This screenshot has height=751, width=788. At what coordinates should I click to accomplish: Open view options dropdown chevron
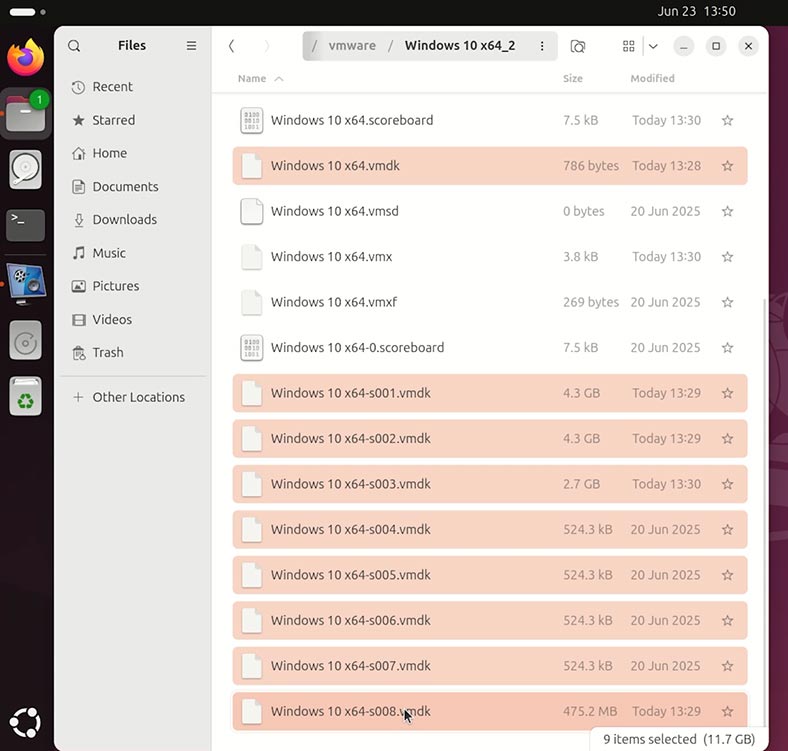[x=653, y=46]
